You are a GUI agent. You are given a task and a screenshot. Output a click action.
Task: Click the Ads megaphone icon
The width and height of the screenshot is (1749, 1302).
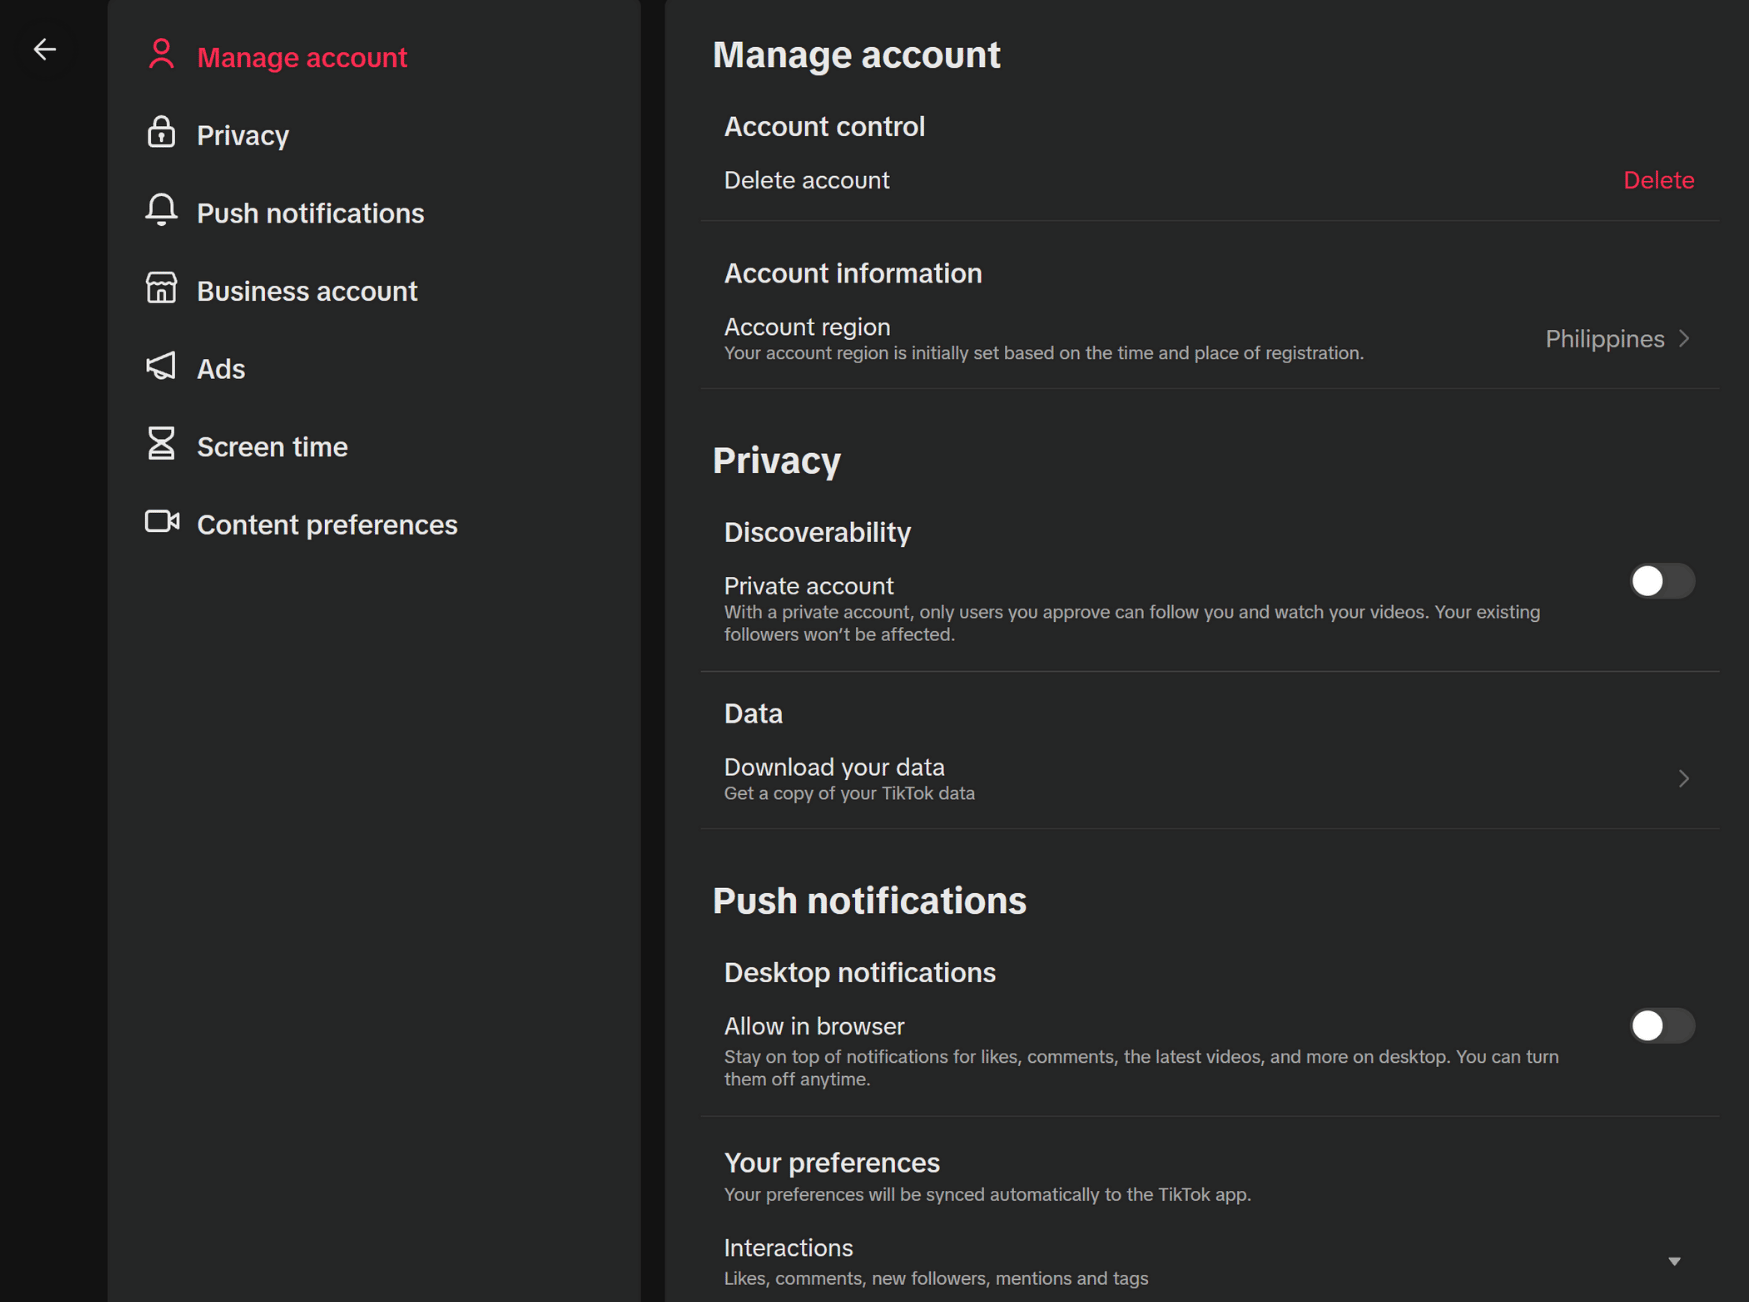pos(161,367)
